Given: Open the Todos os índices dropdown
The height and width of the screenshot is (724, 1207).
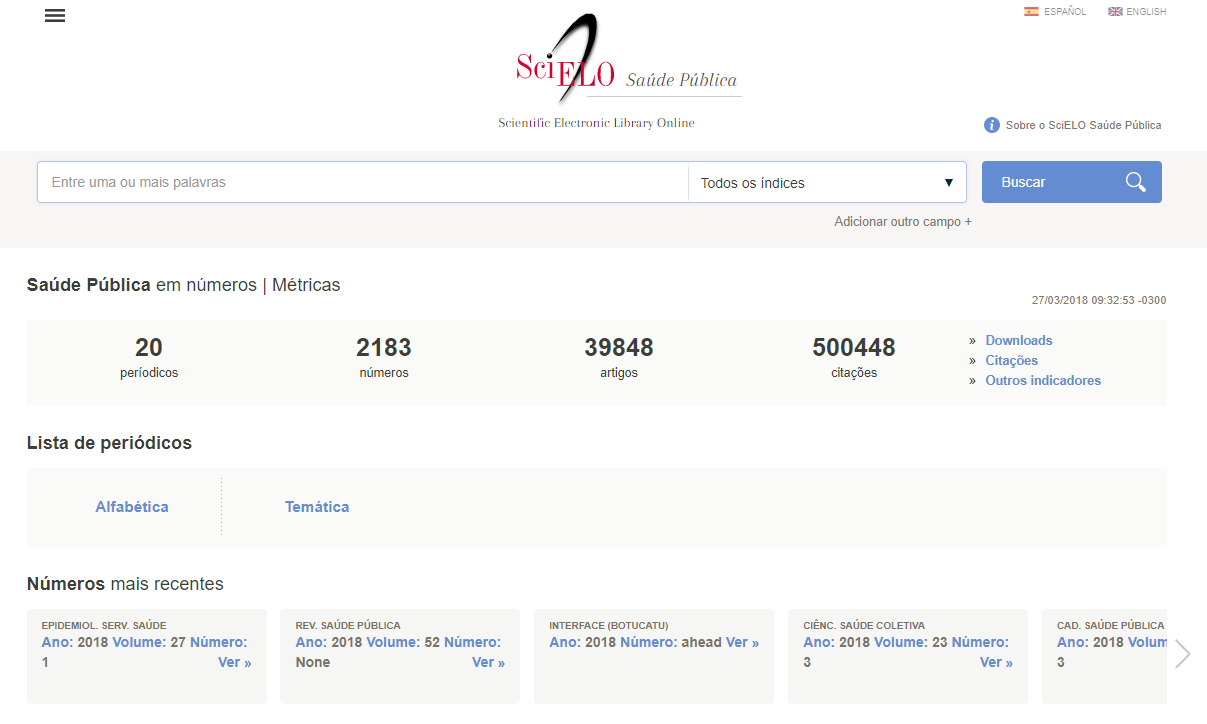Looking at the screenshot, I should click(x=827, y=183).
